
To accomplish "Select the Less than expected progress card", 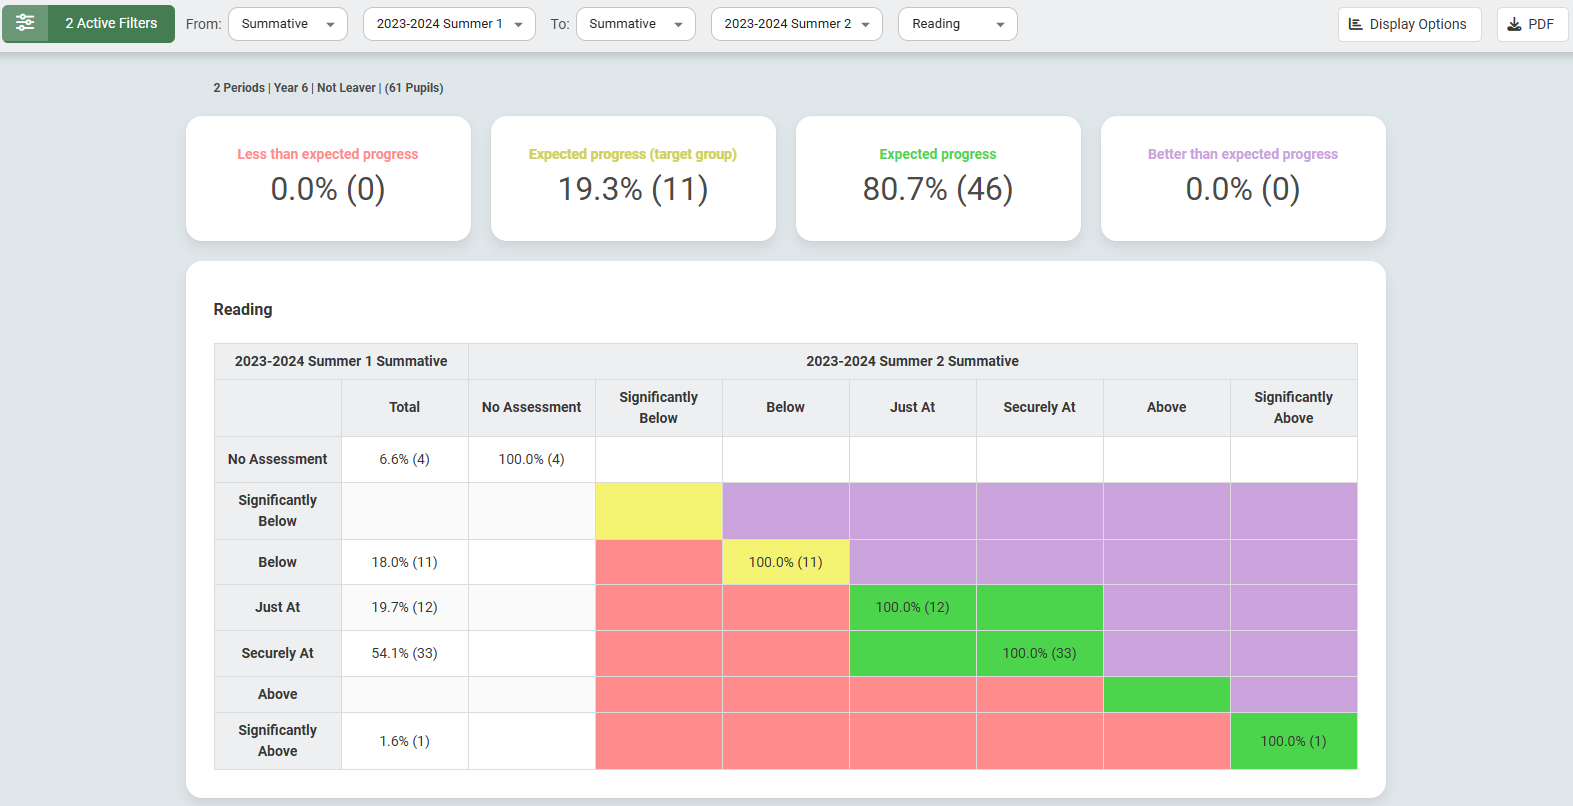I will [x=328, y=178].
